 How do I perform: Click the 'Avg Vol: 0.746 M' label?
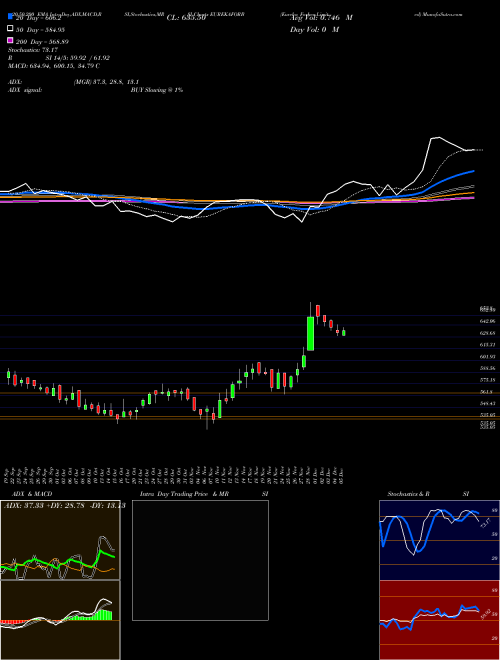pos(321,18)
